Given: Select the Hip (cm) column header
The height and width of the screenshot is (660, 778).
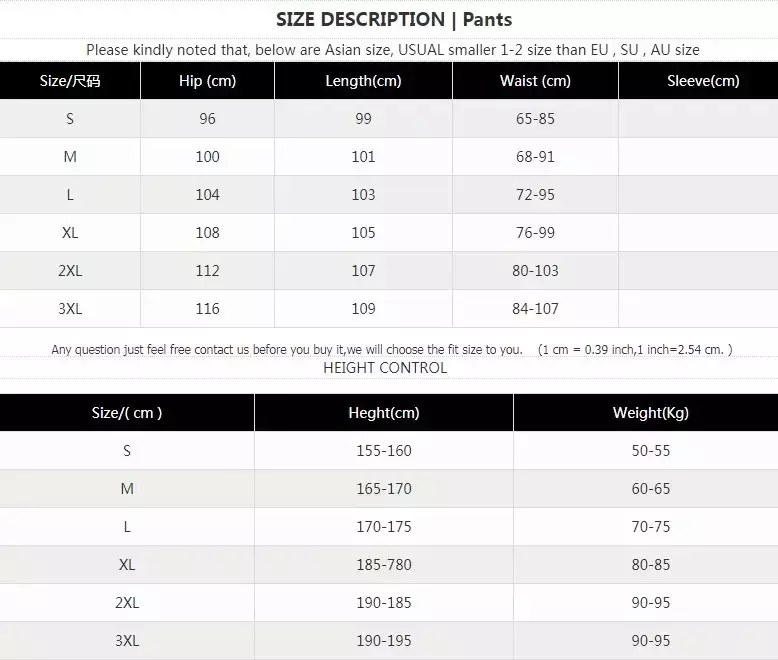Looking at the screenshot, I should click(x=207, y=80).
